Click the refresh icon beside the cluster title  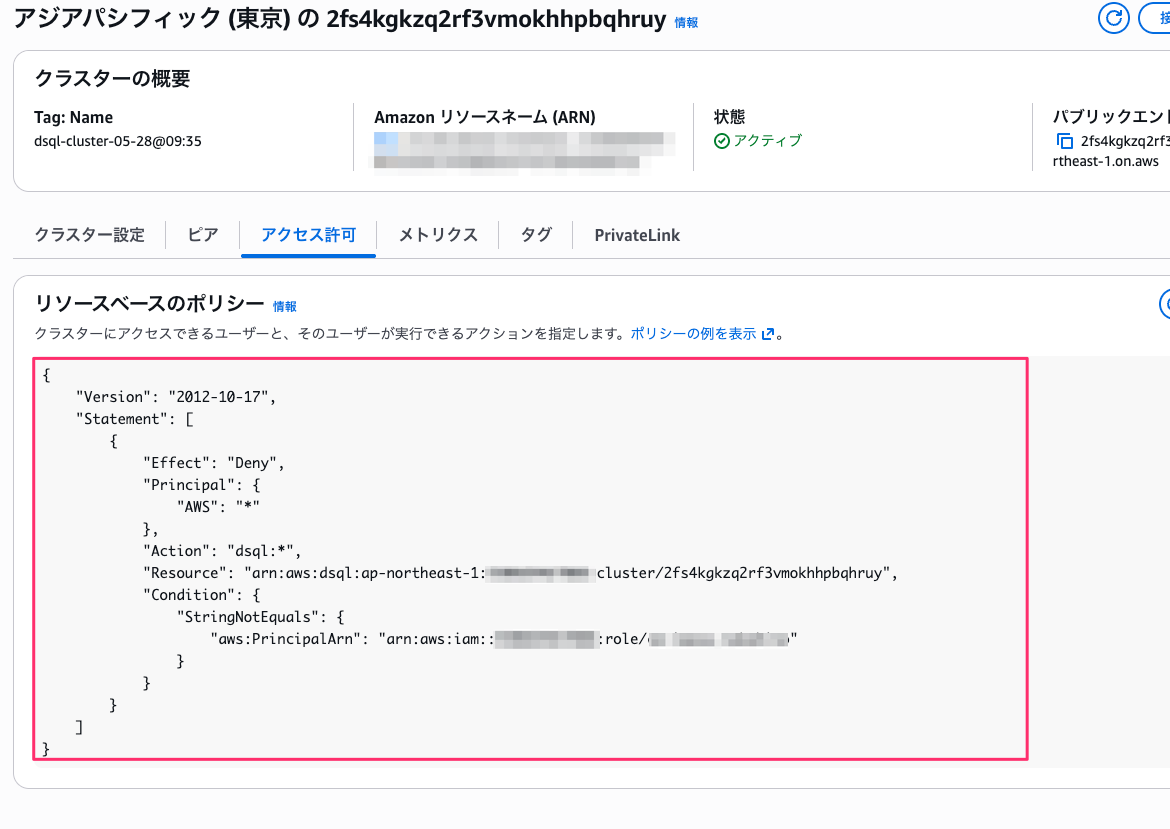pos(1112,18)
